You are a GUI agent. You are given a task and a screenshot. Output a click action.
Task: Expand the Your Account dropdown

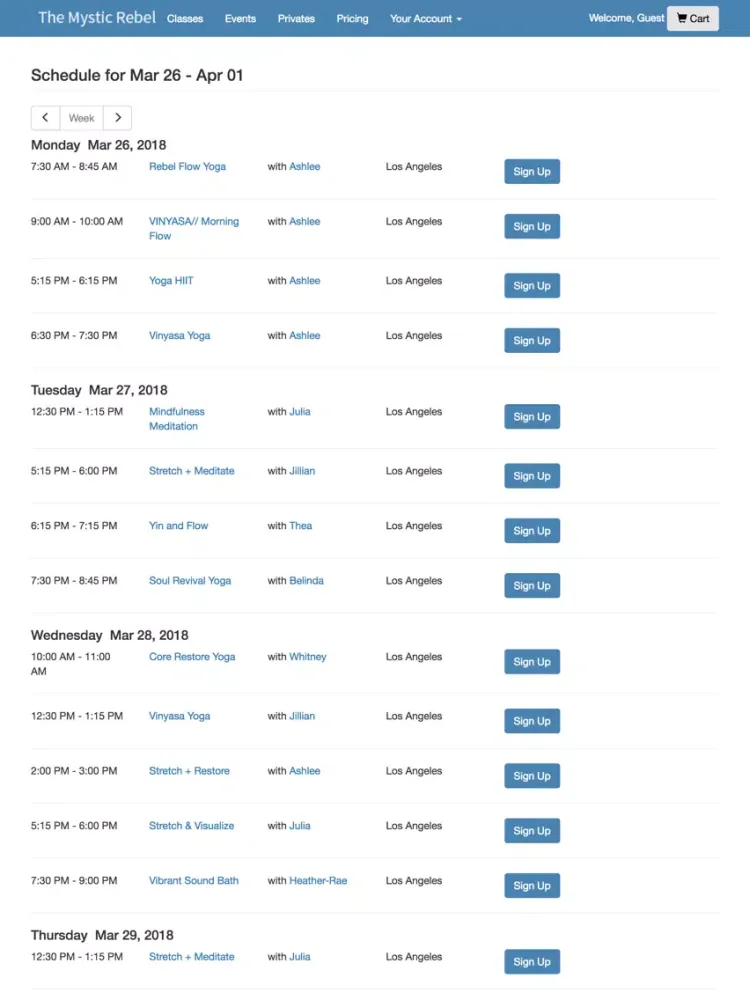coord(426,19)
